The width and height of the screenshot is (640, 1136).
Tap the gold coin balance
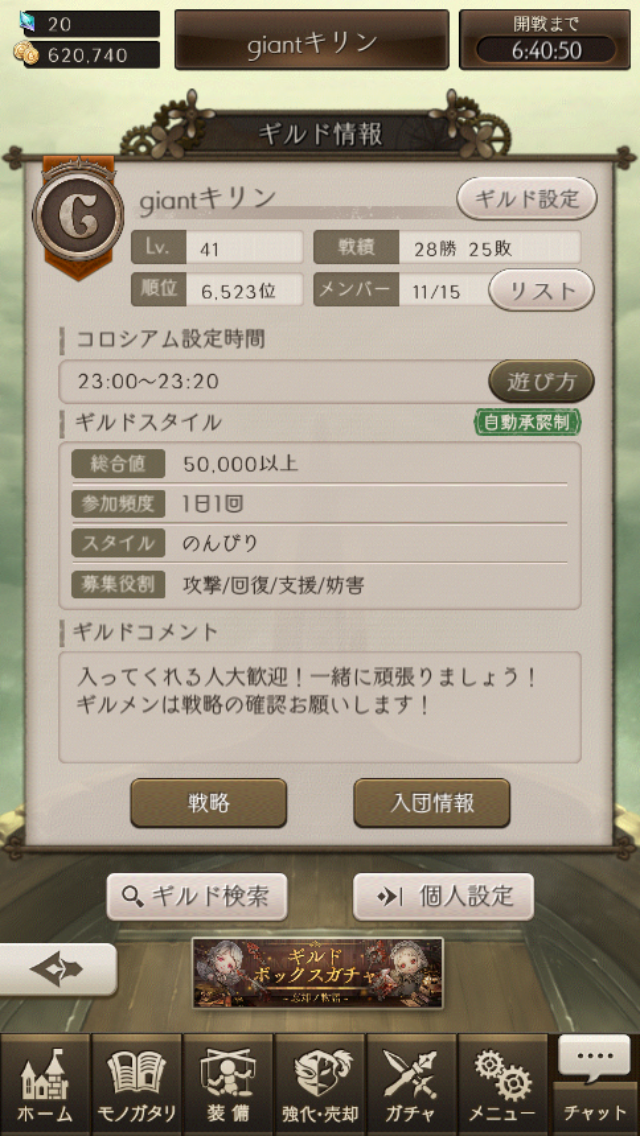87,54
